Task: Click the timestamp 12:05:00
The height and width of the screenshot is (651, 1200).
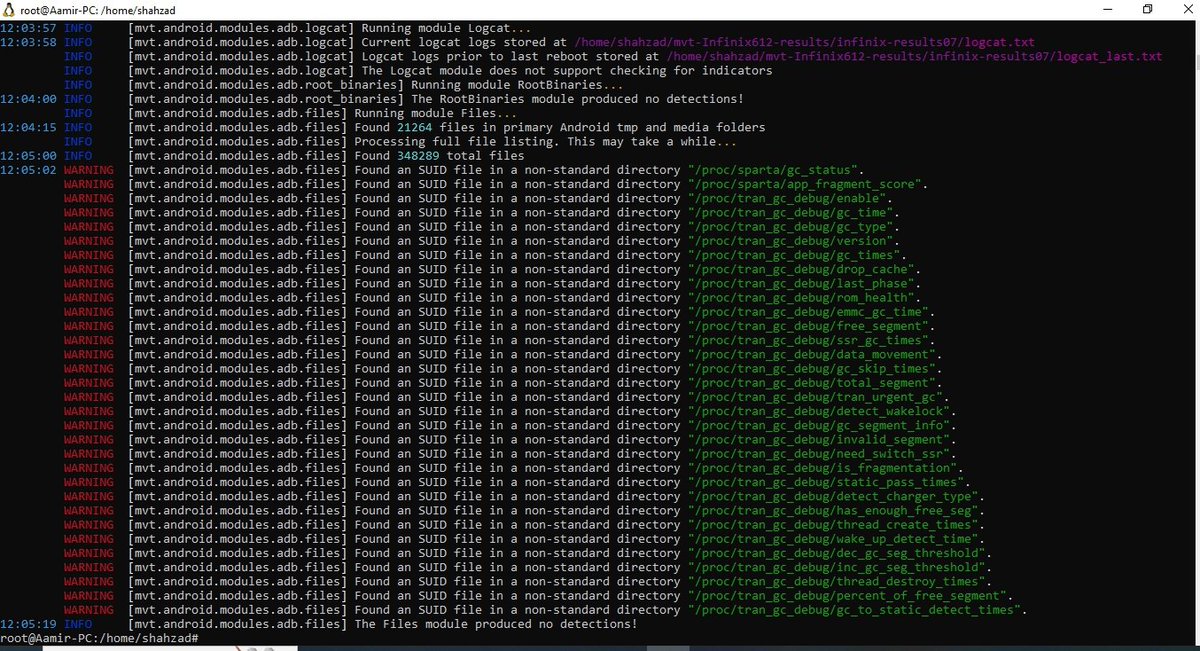Action: click(x=28, y=156)
